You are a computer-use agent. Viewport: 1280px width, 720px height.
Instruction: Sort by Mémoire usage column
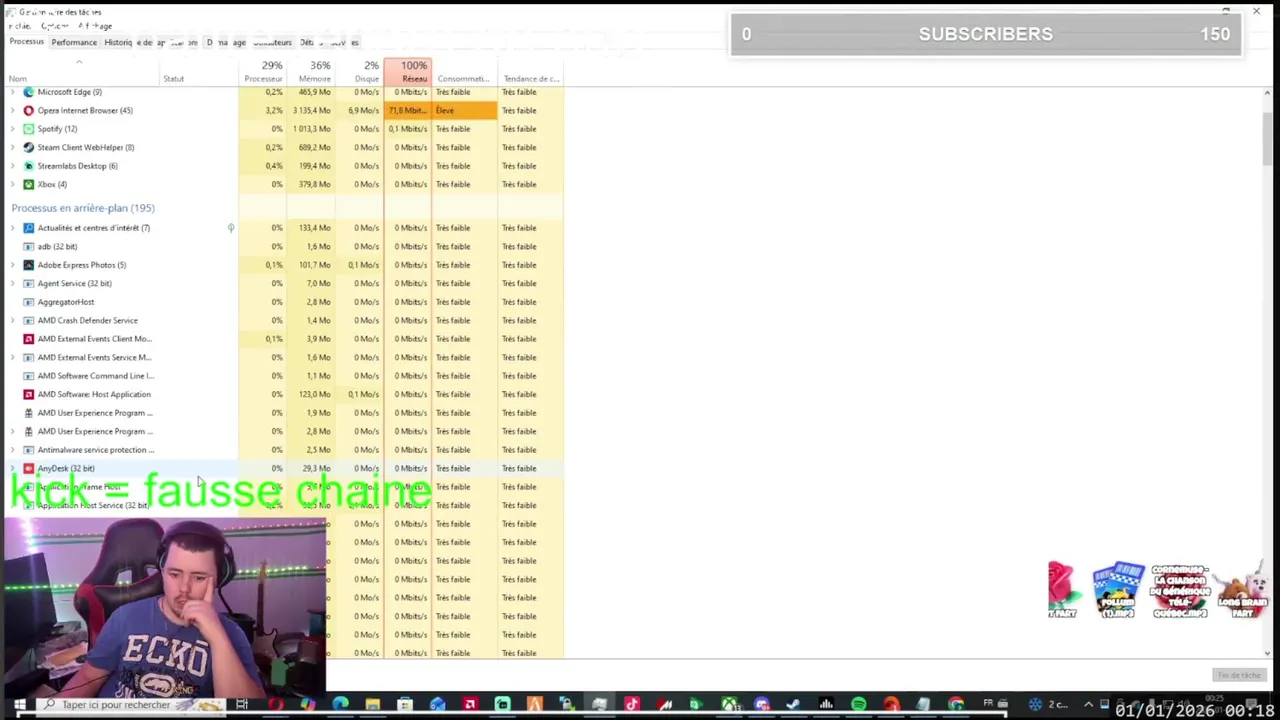tap(312, 72)
